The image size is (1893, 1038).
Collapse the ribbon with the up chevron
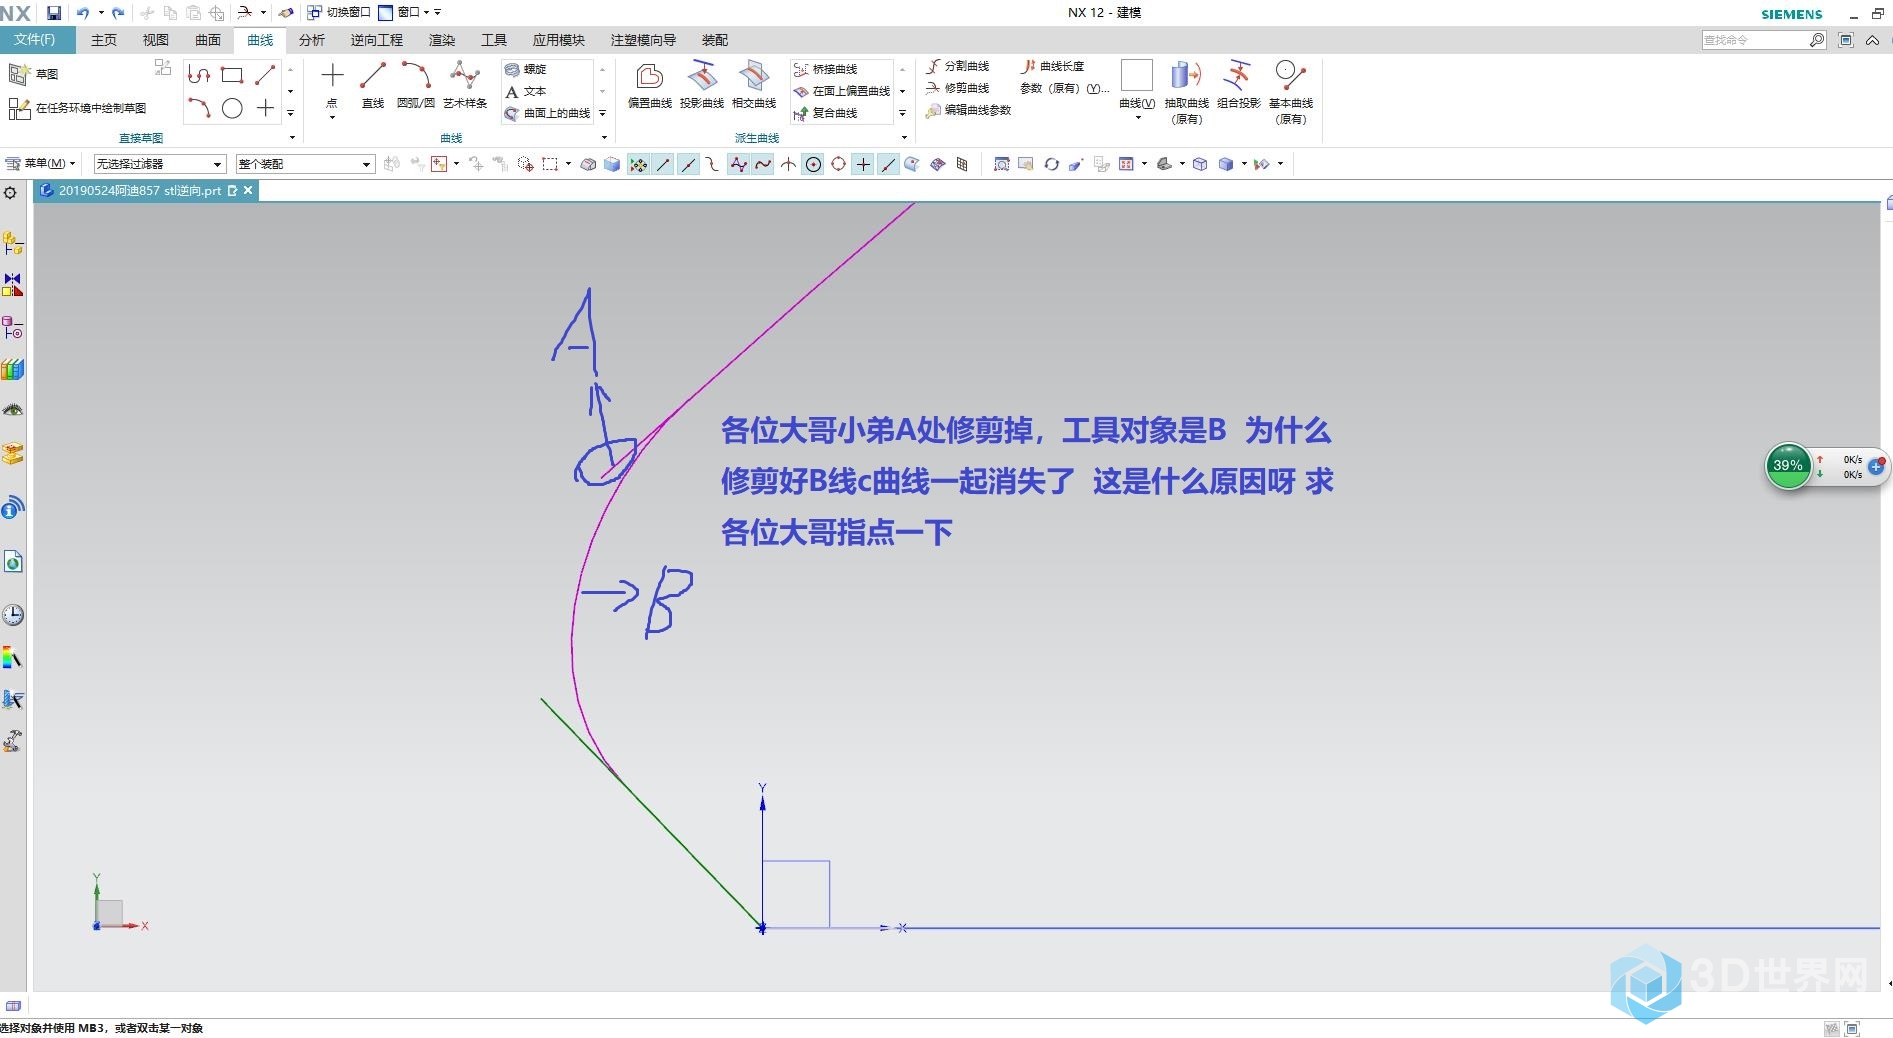(1872, 40)
